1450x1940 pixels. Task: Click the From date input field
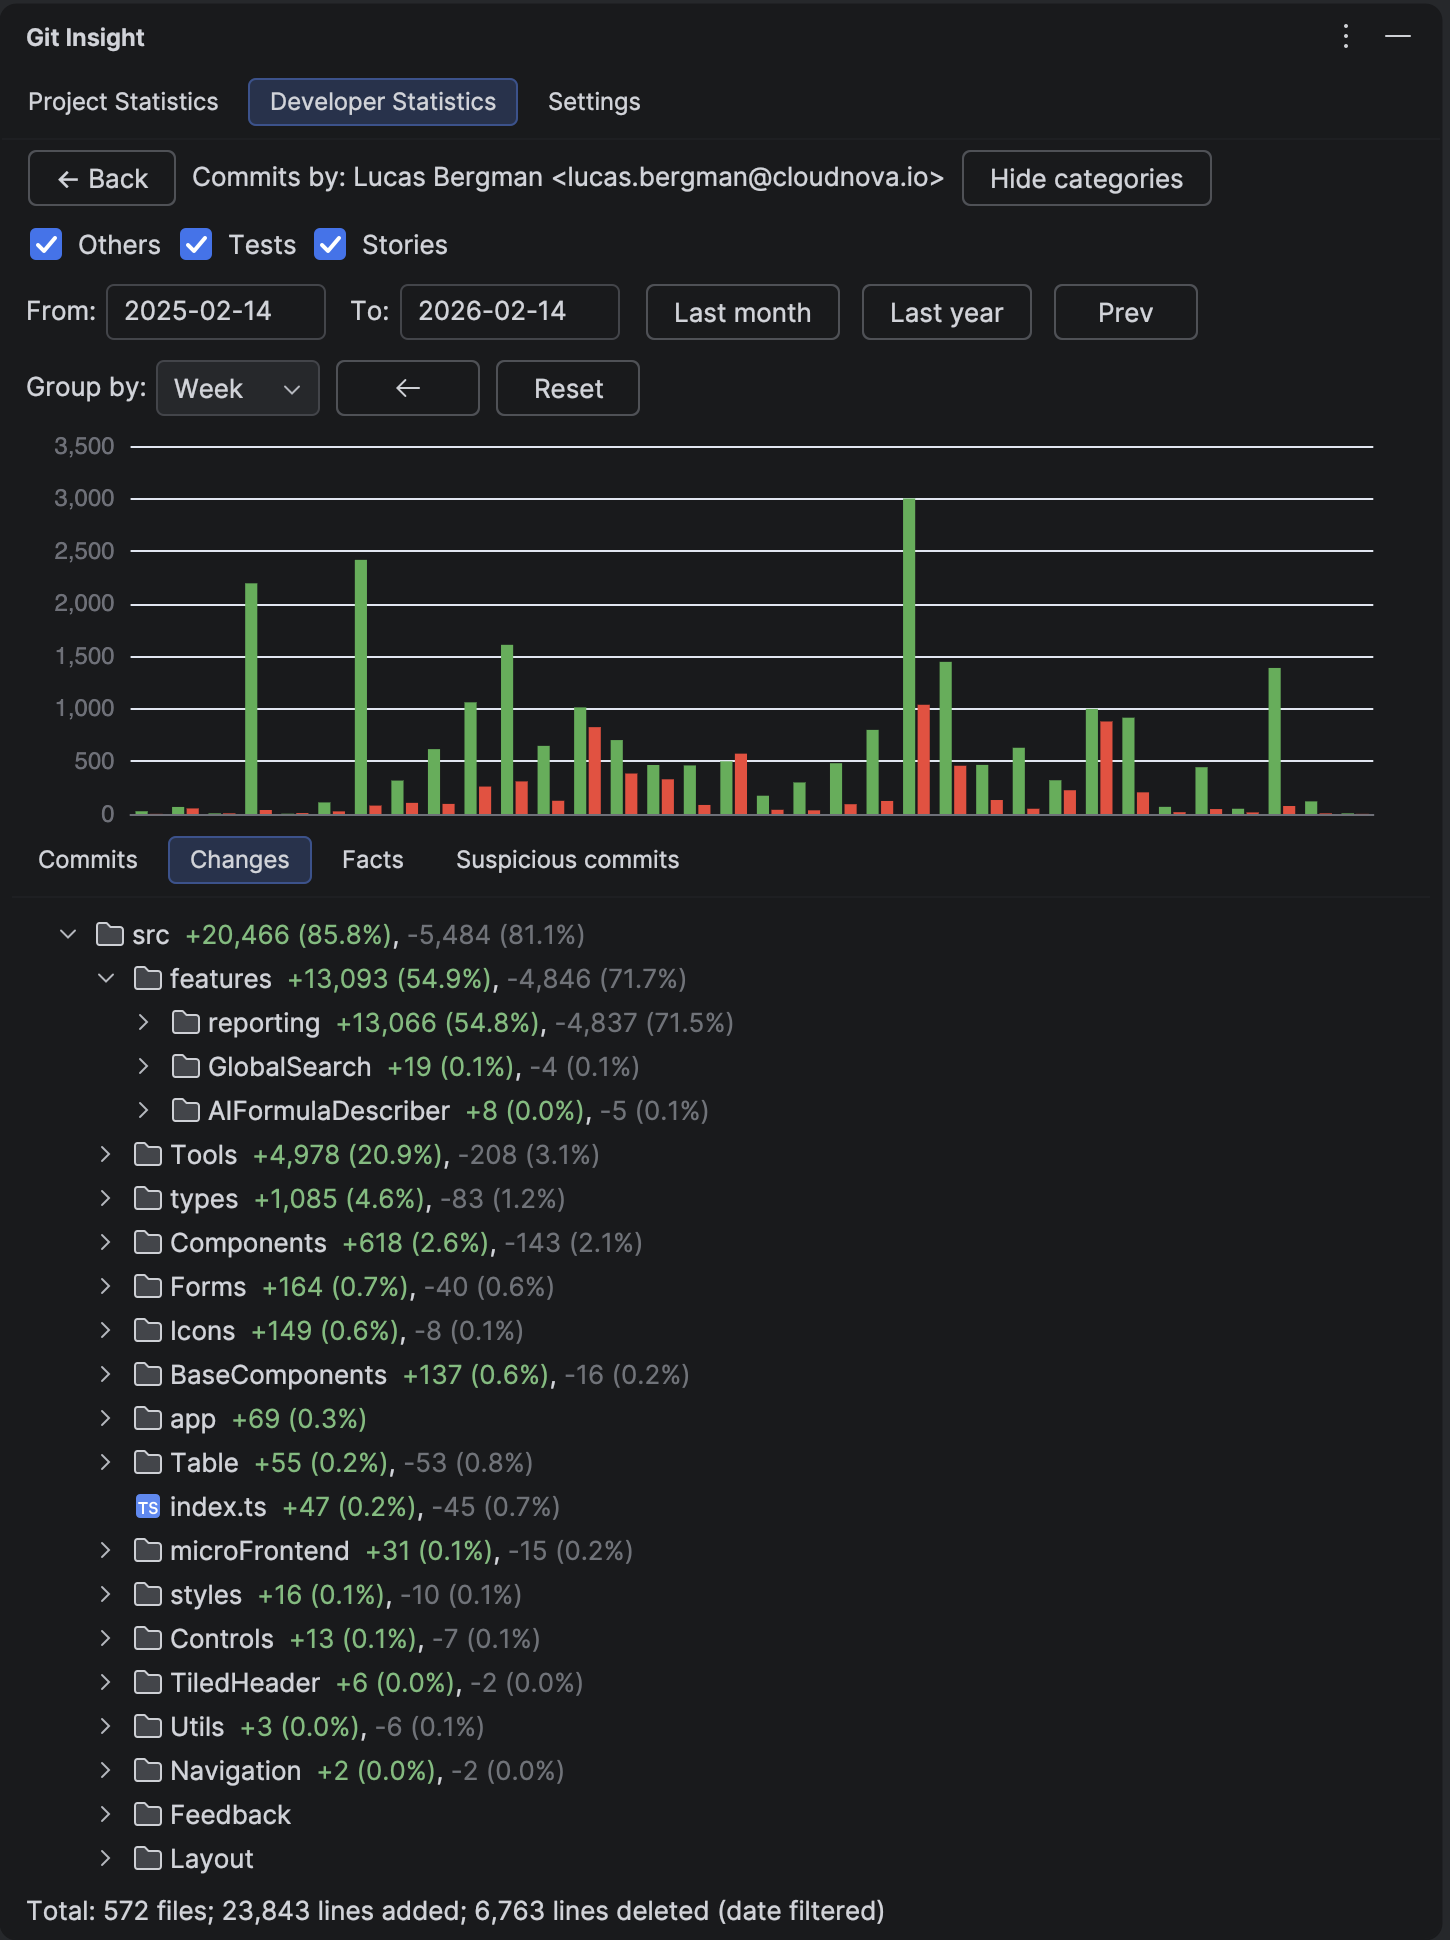click(215, 312)
